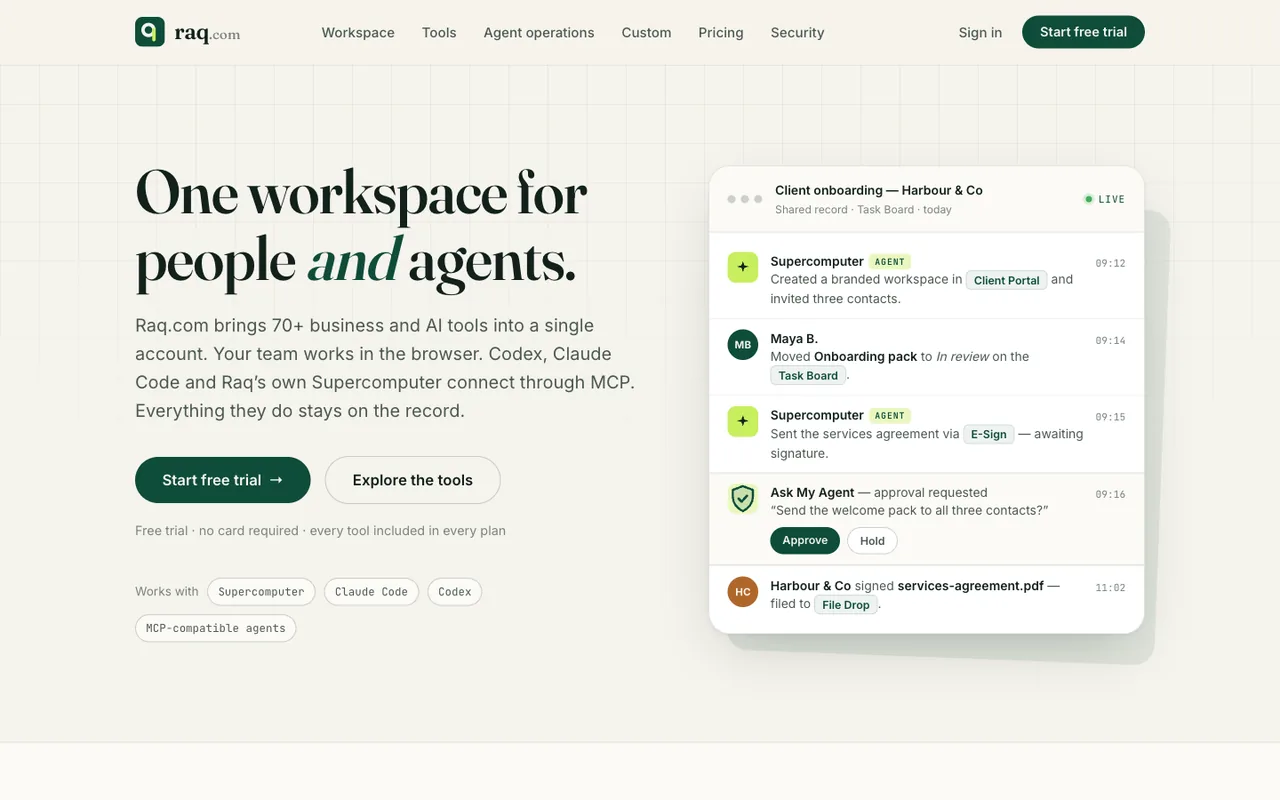Open the Task Board tag
The height and width of the screenshot is (800, 1280).
(x=808, y=375)
